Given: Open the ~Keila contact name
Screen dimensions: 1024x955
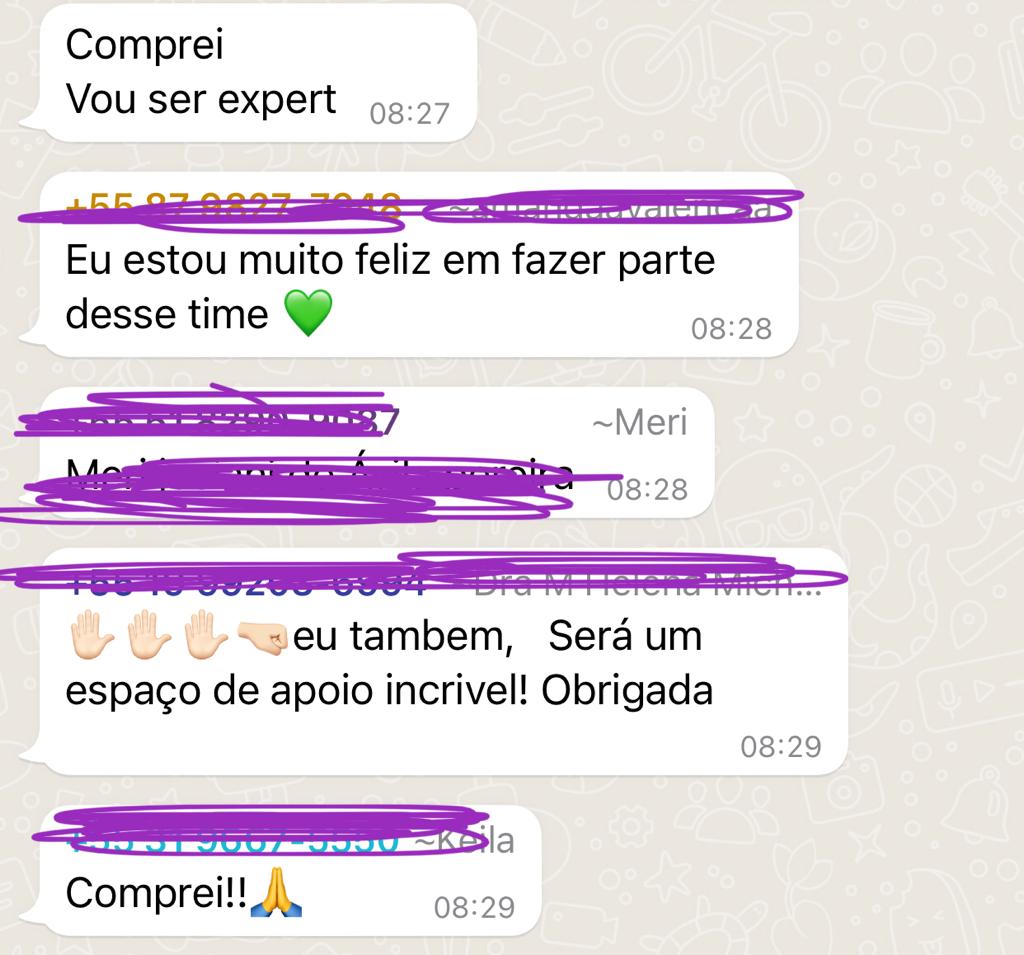Looking at the screenshot, I should 465,841.
